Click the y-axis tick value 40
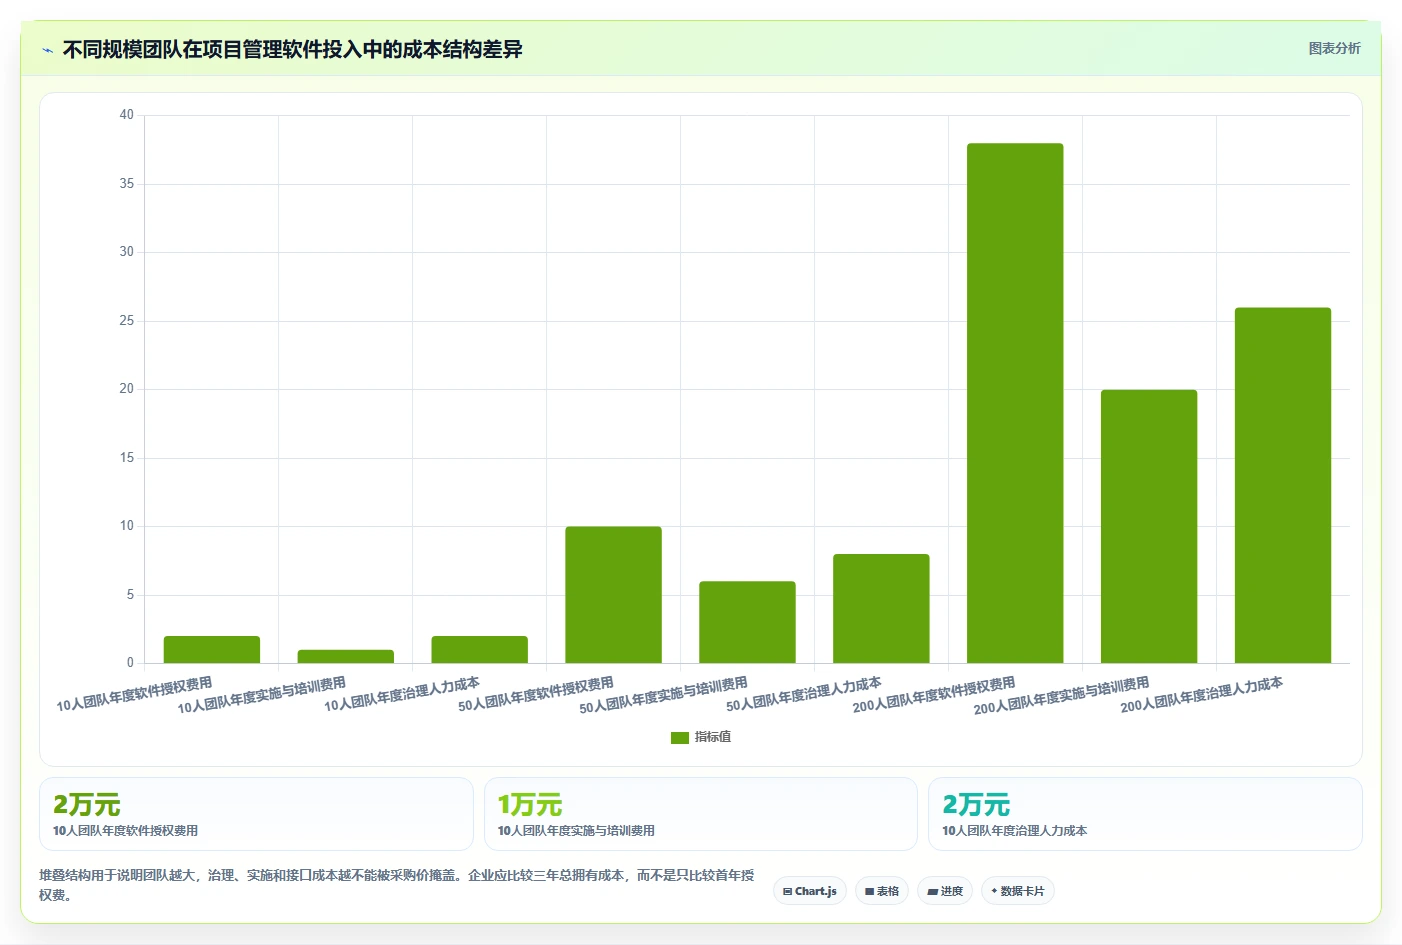Image resolution: width=1402 pixels, height=945 pixels. pyautogui.click(x=126, y=115)
